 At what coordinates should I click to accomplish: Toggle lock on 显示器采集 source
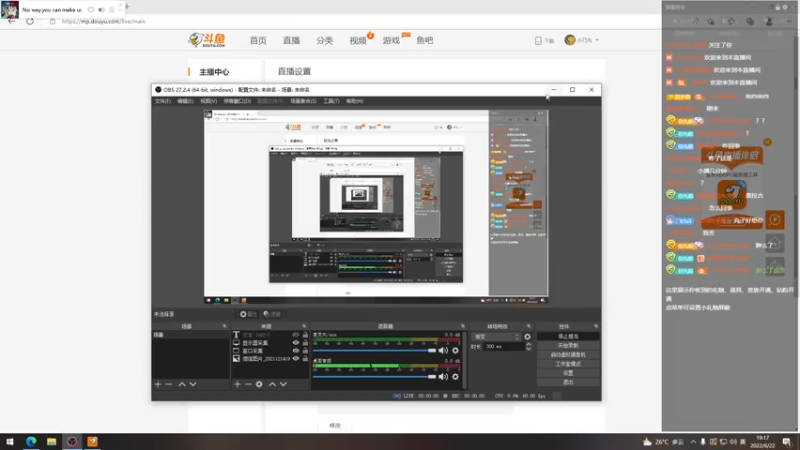(x=305, y=343)
